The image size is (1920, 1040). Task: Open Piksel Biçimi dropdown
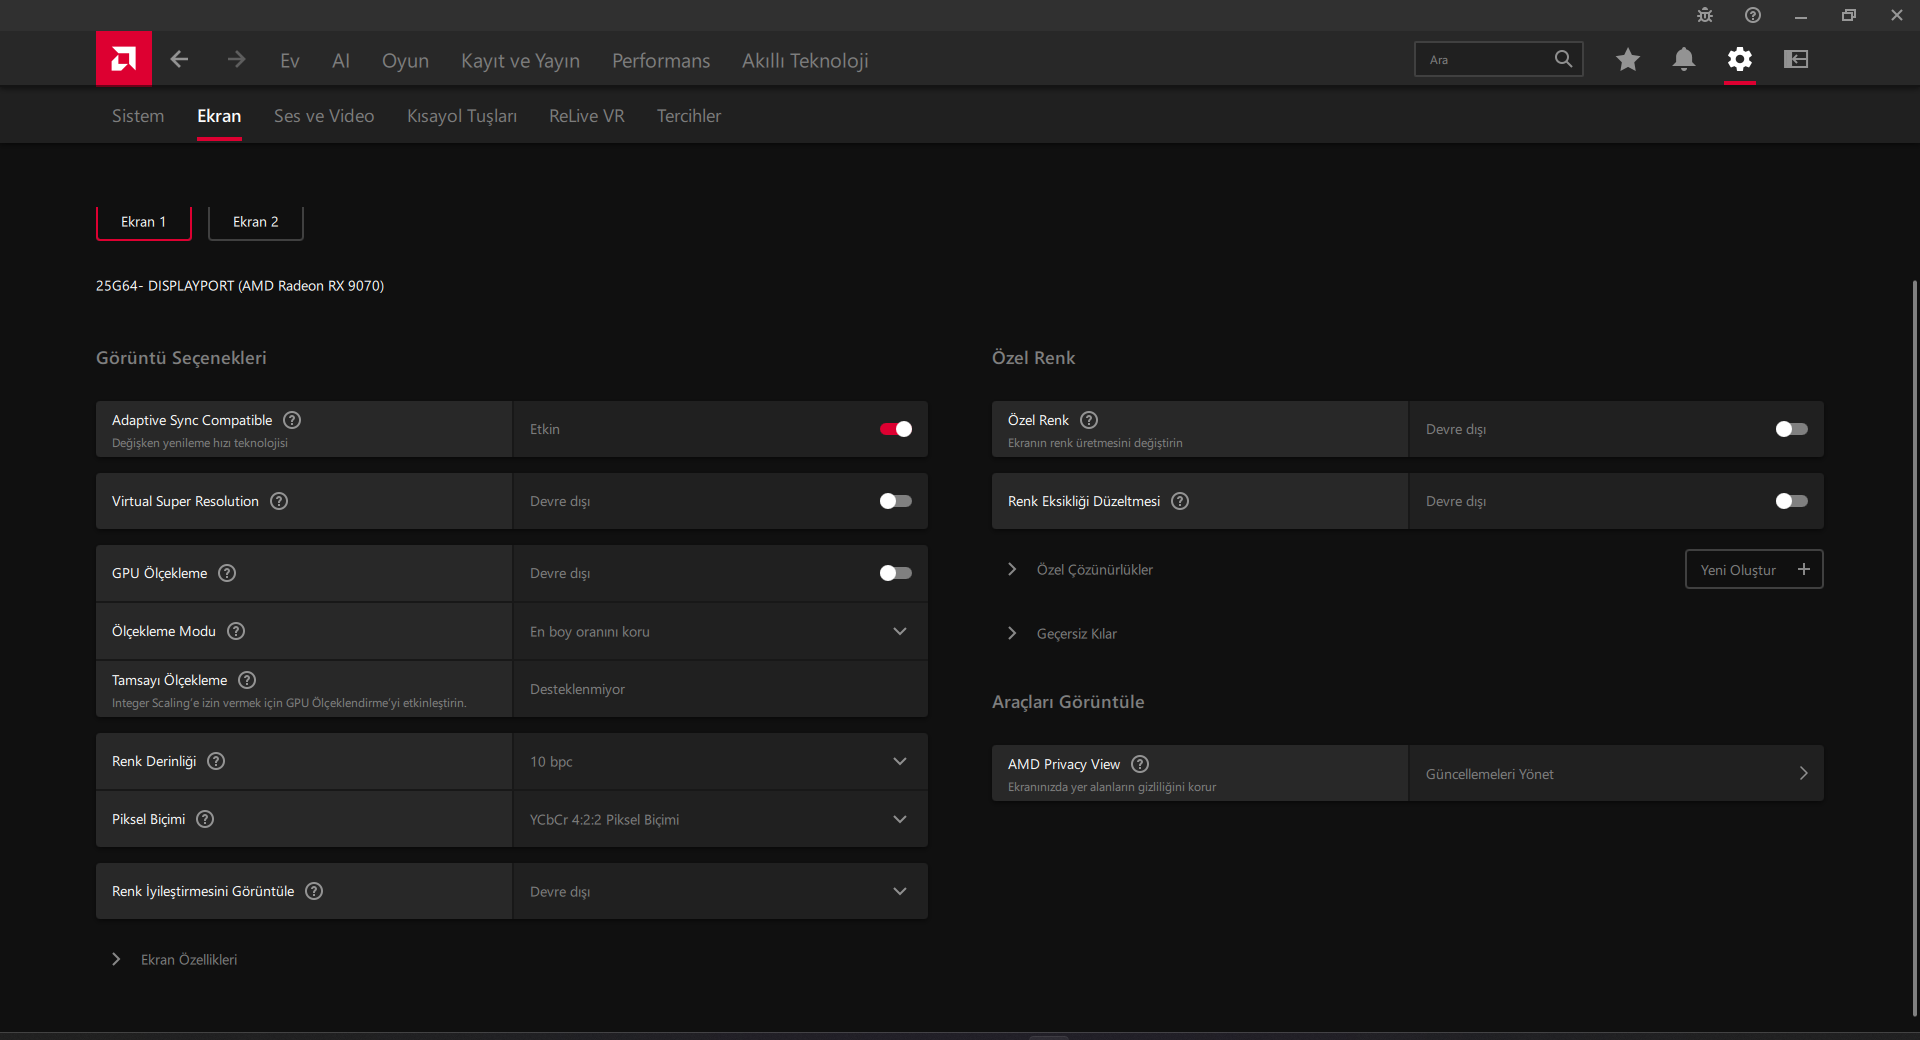pos(720,819)
